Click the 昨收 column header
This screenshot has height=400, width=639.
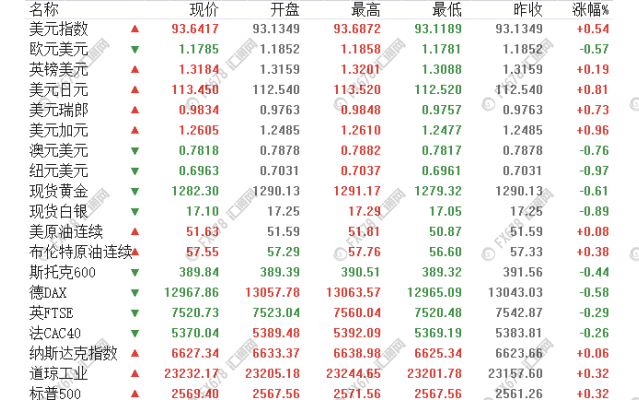(526, 9)
